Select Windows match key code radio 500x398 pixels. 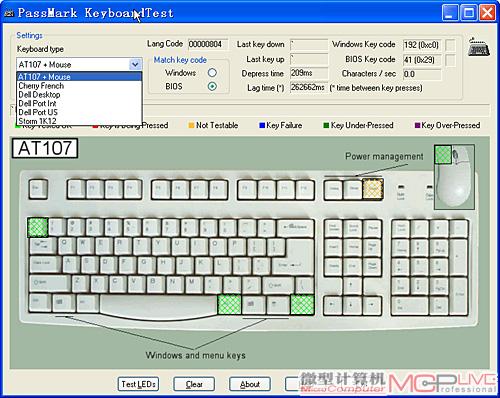[x=212, y=72]
